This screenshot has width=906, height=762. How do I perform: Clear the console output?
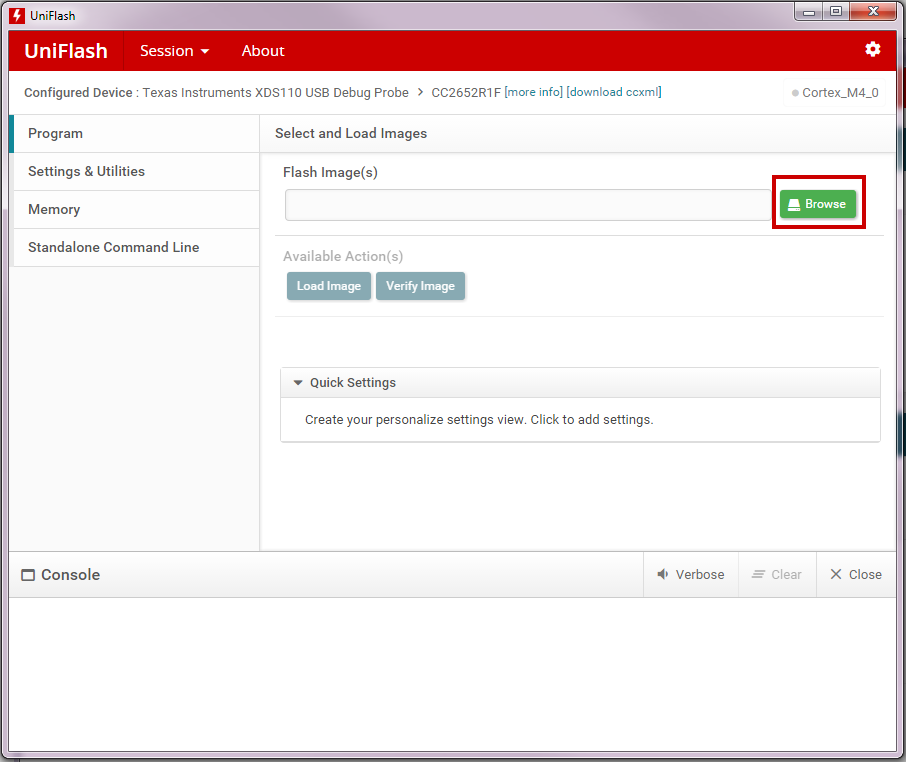pyautogui.click(x=777, y=575)
